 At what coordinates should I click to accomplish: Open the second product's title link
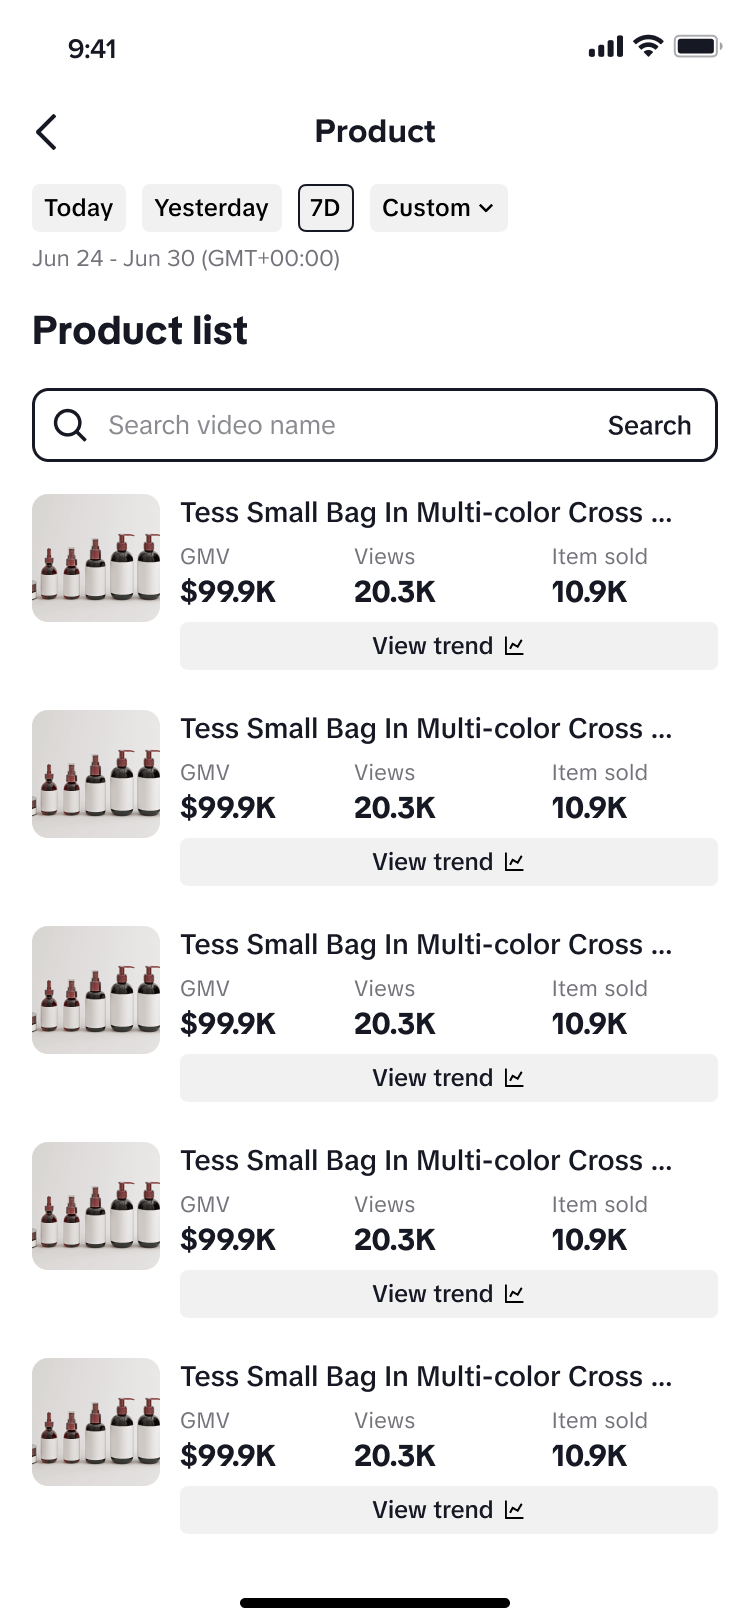pyautogui.click(x=426, y=729)
